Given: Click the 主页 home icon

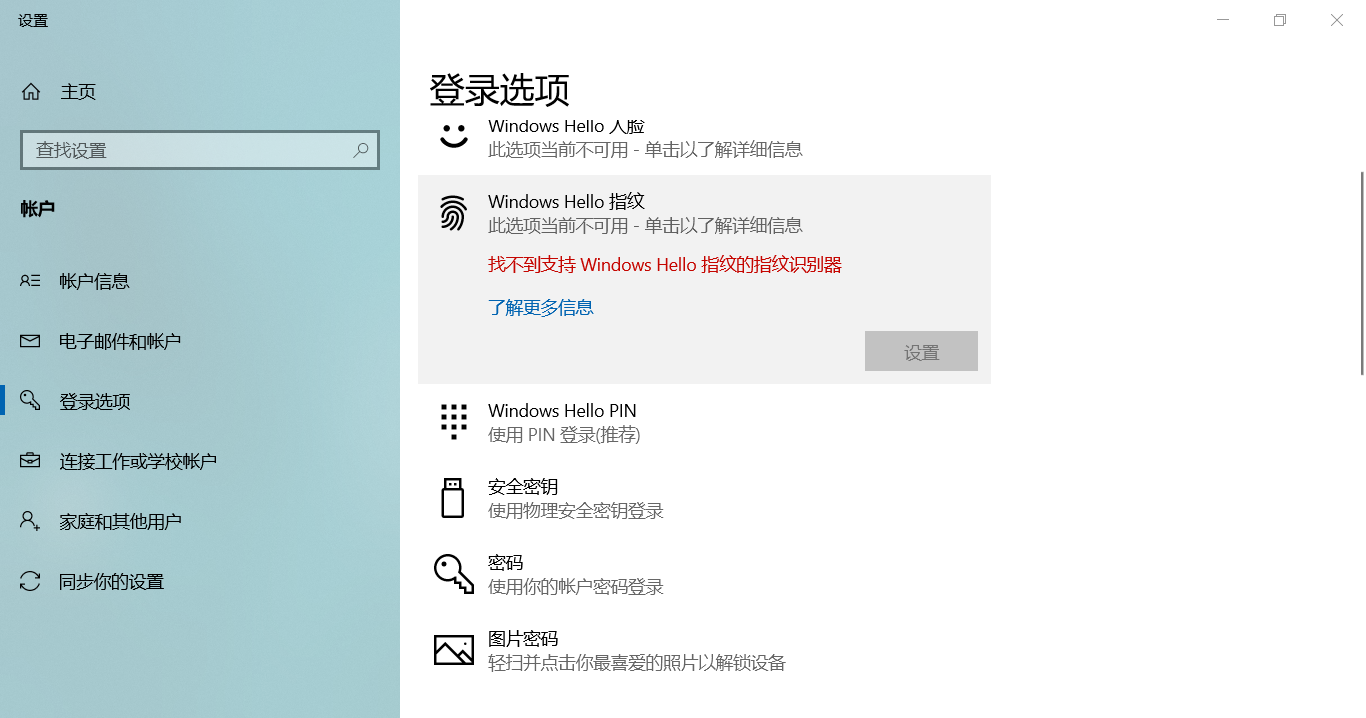Looking at the screenshot, I should click(31, 91).
